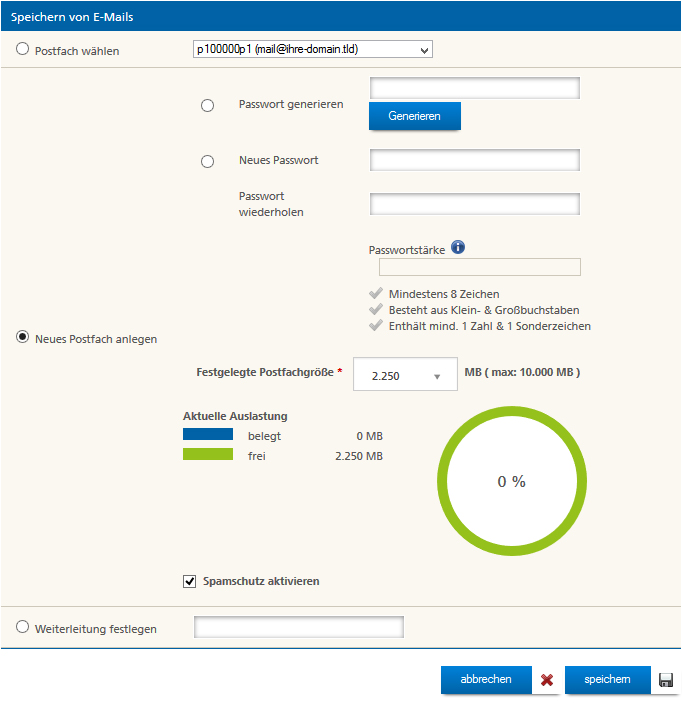Select Neues Postfach anlegen radio option
Screen dimensions: 682x710
tap(22, 337)
